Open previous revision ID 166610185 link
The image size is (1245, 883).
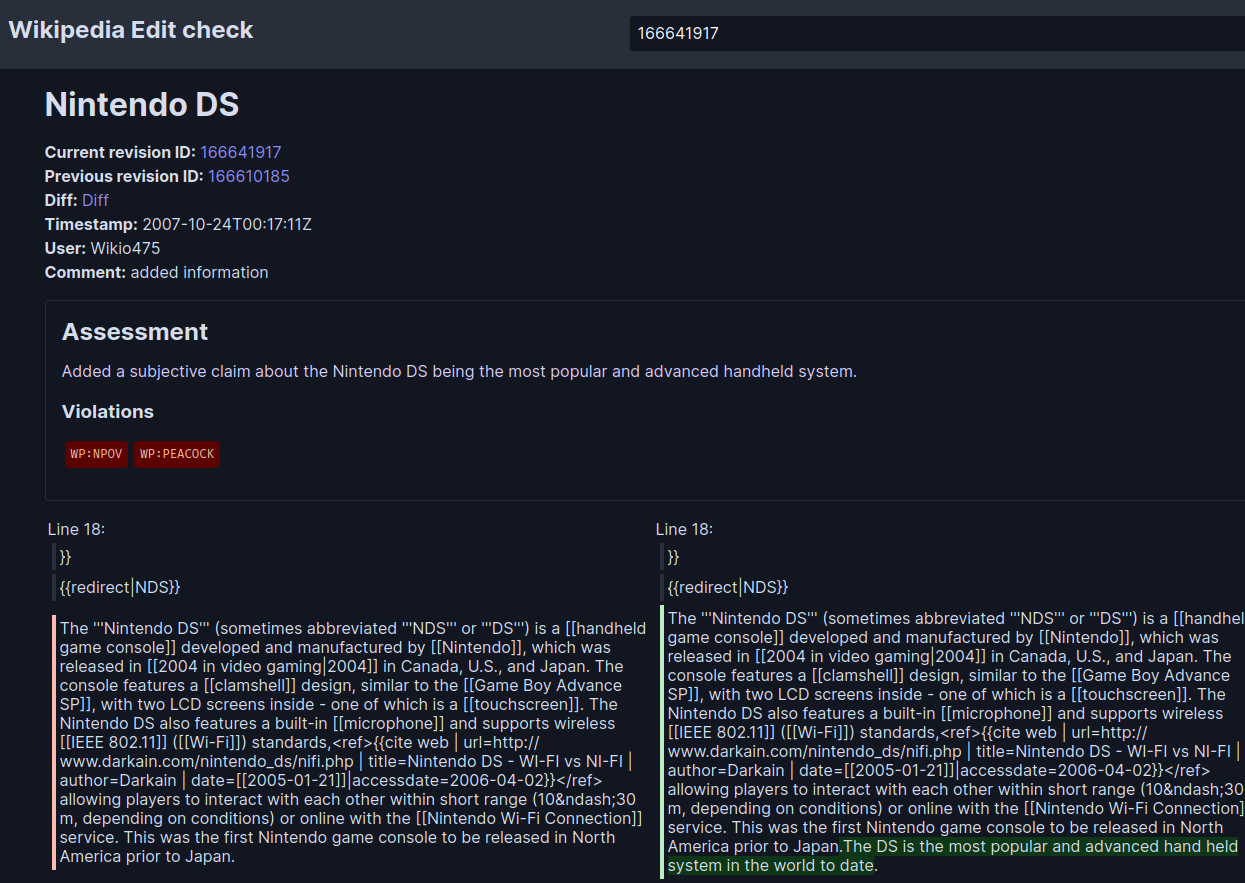pyautogui.click(x=249, y=176)
